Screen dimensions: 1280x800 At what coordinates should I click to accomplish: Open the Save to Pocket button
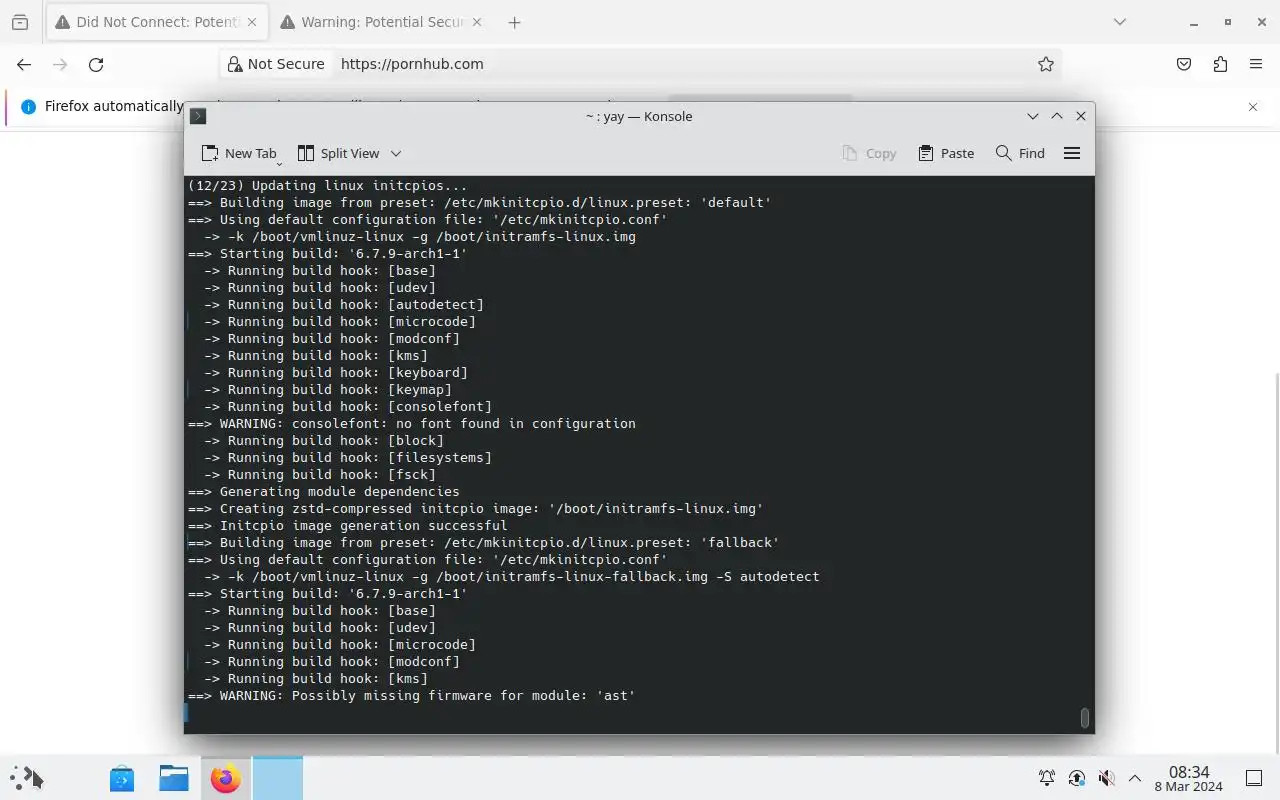point(1184,64)
